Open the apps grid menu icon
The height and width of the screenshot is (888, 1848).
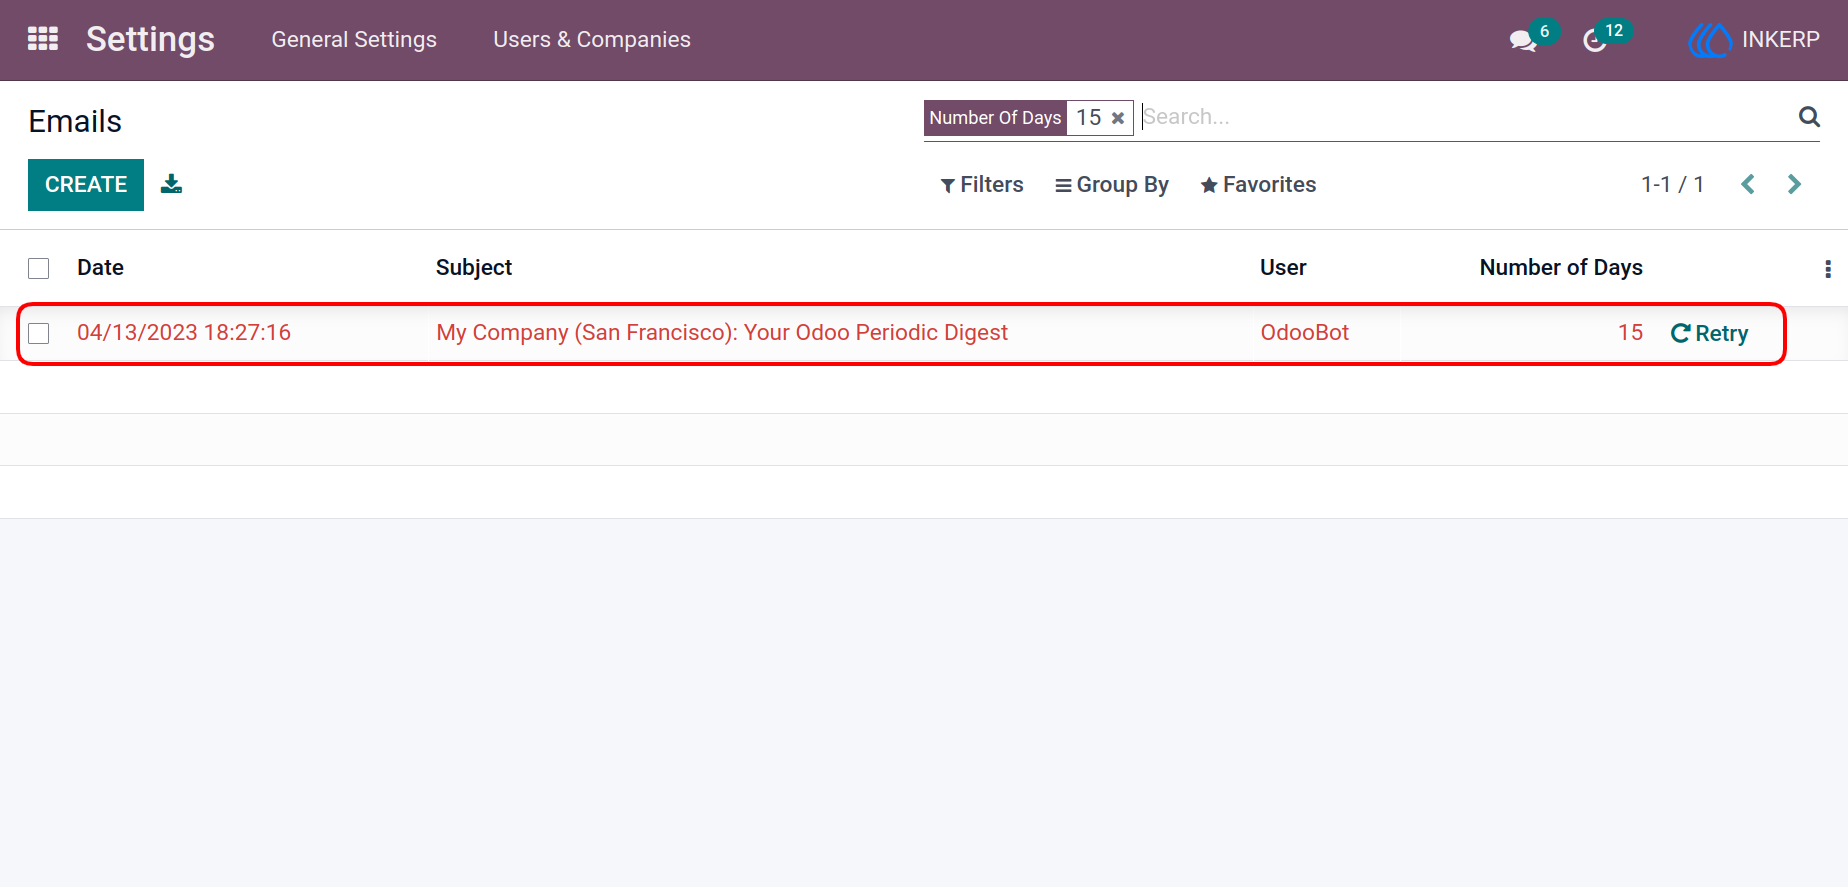click(x=43, y=39)
